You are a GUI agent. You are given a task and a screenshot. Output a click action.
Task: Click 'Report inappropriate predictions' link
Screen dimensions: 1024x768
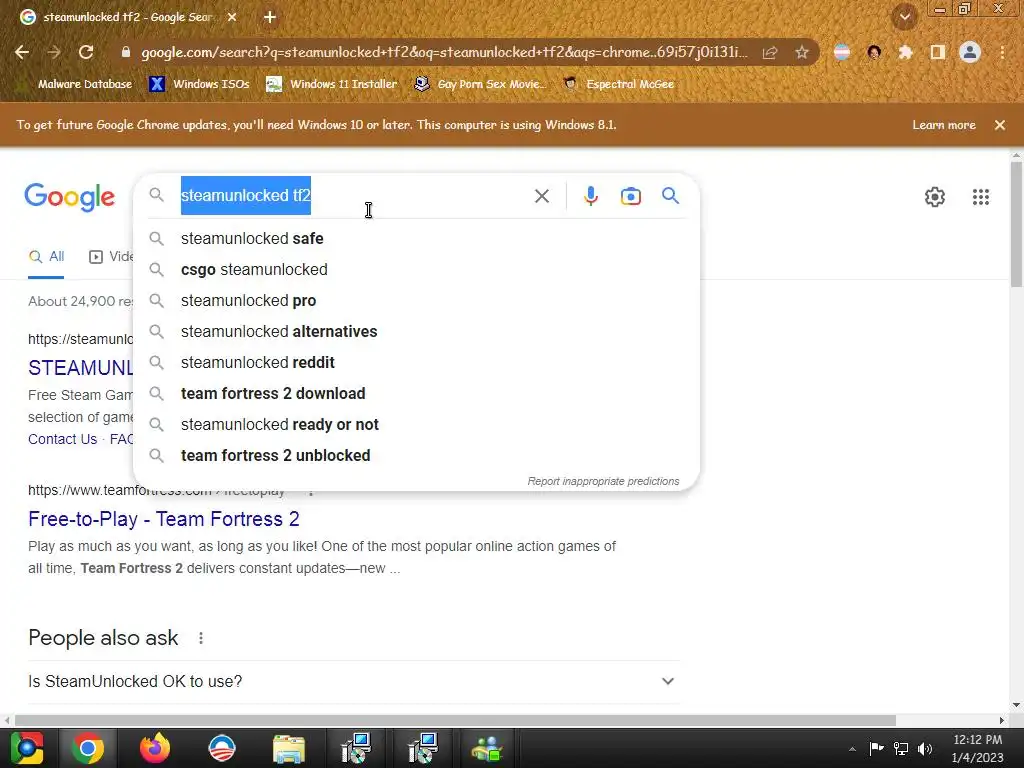[x=603, y=481]
